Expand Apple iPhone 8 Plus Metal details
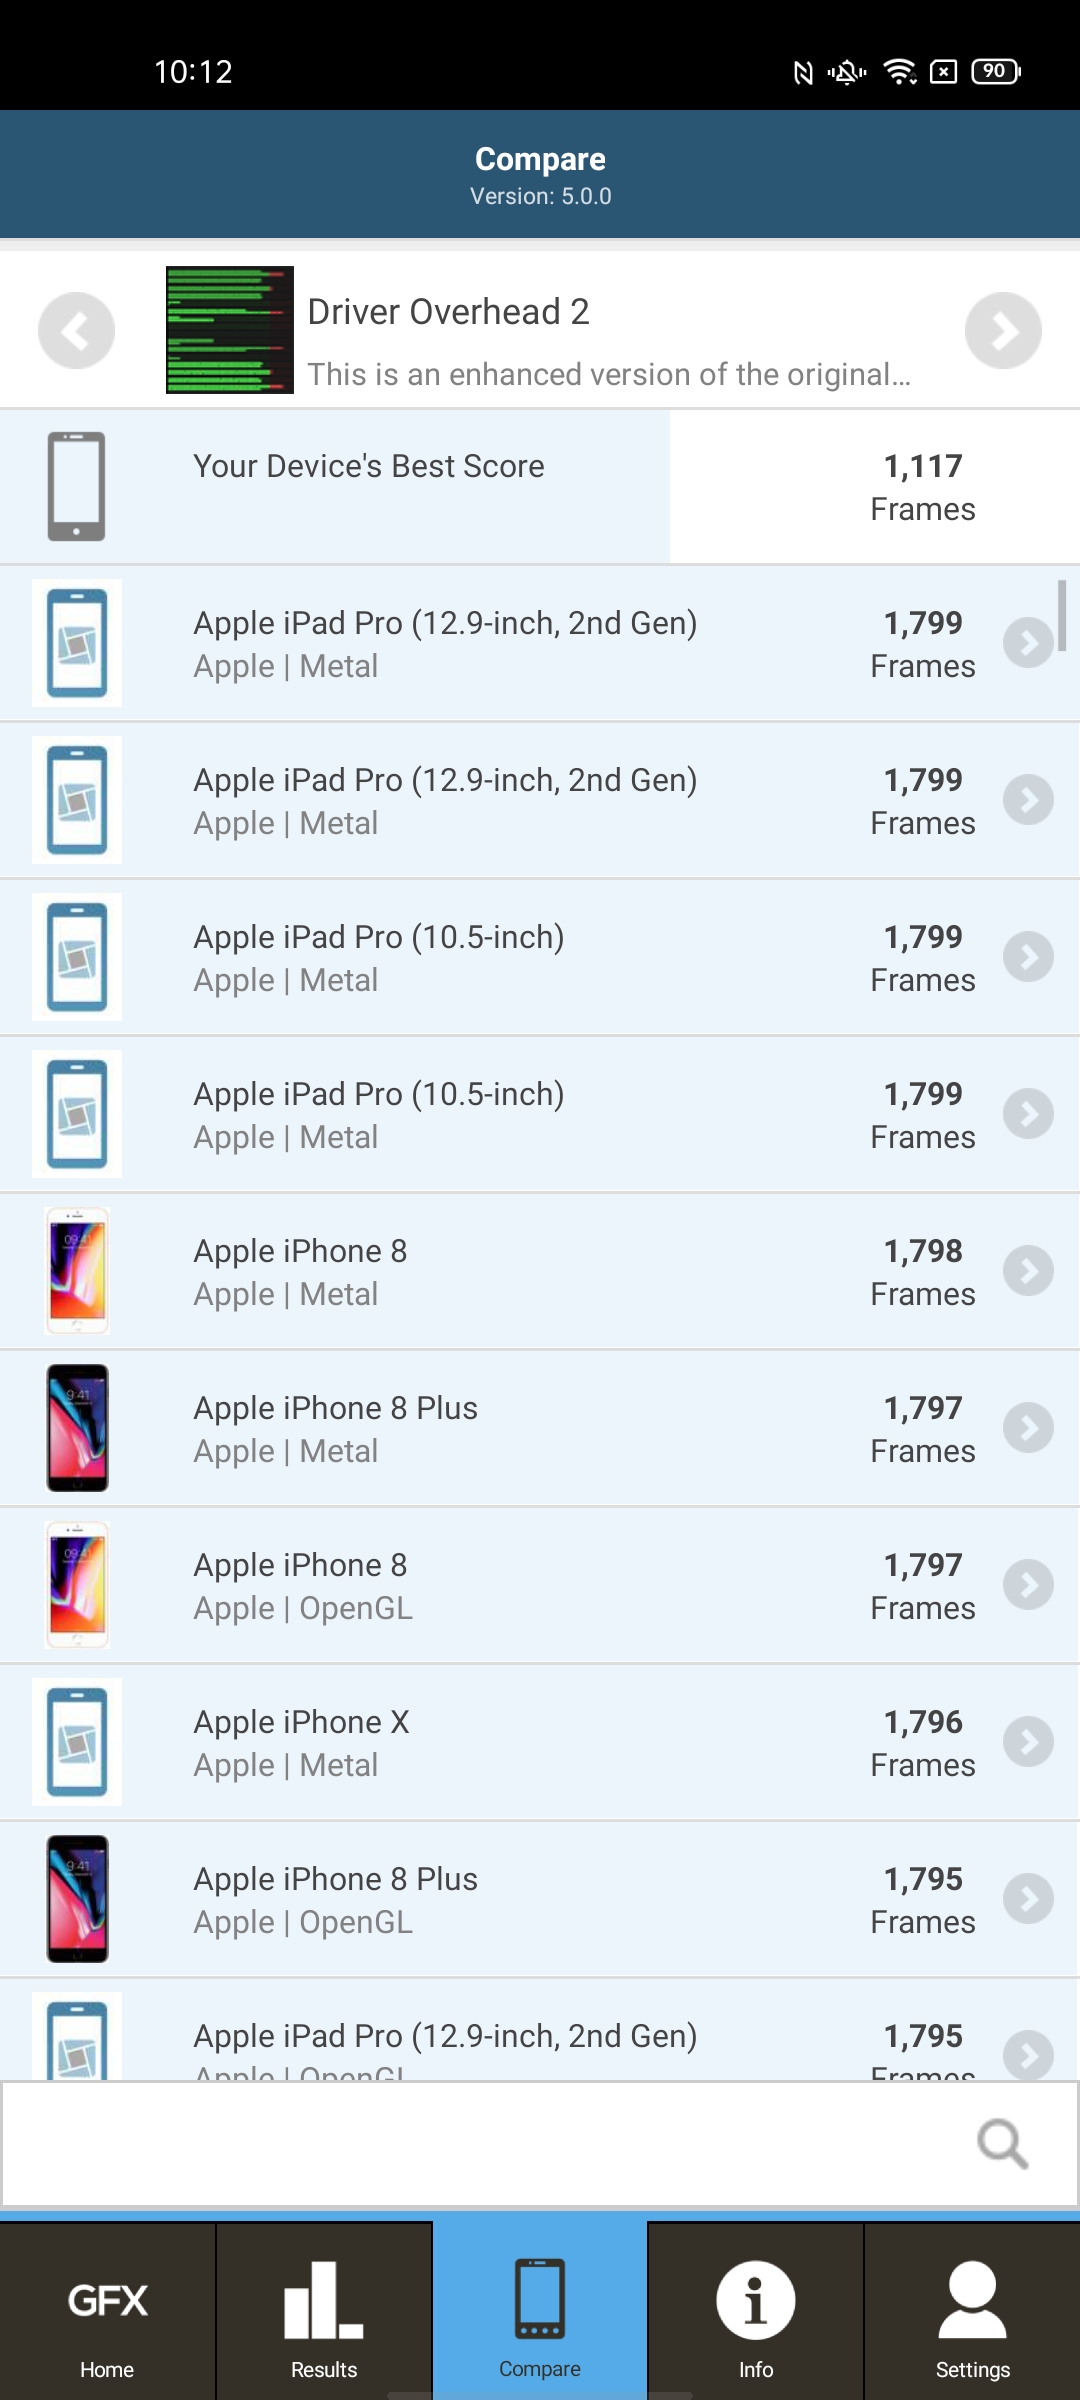 [1028, 1428]
